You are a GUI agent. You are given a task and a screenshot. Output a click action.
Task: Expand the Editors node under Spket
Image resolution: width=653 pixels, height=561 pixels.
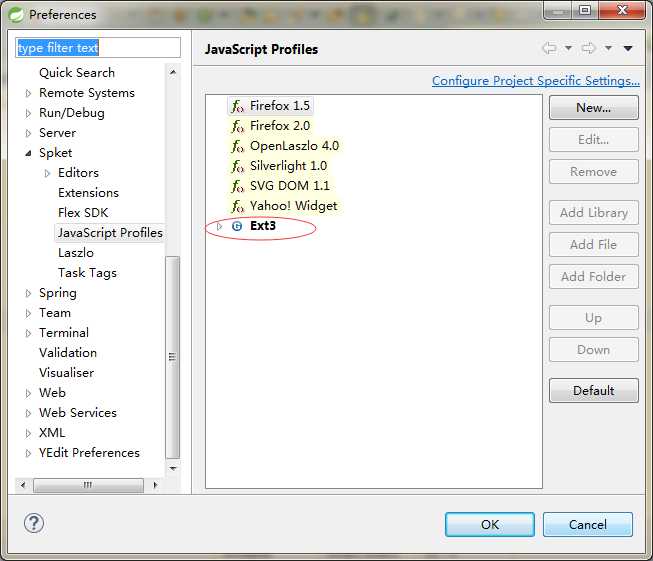tap(47, 173)
